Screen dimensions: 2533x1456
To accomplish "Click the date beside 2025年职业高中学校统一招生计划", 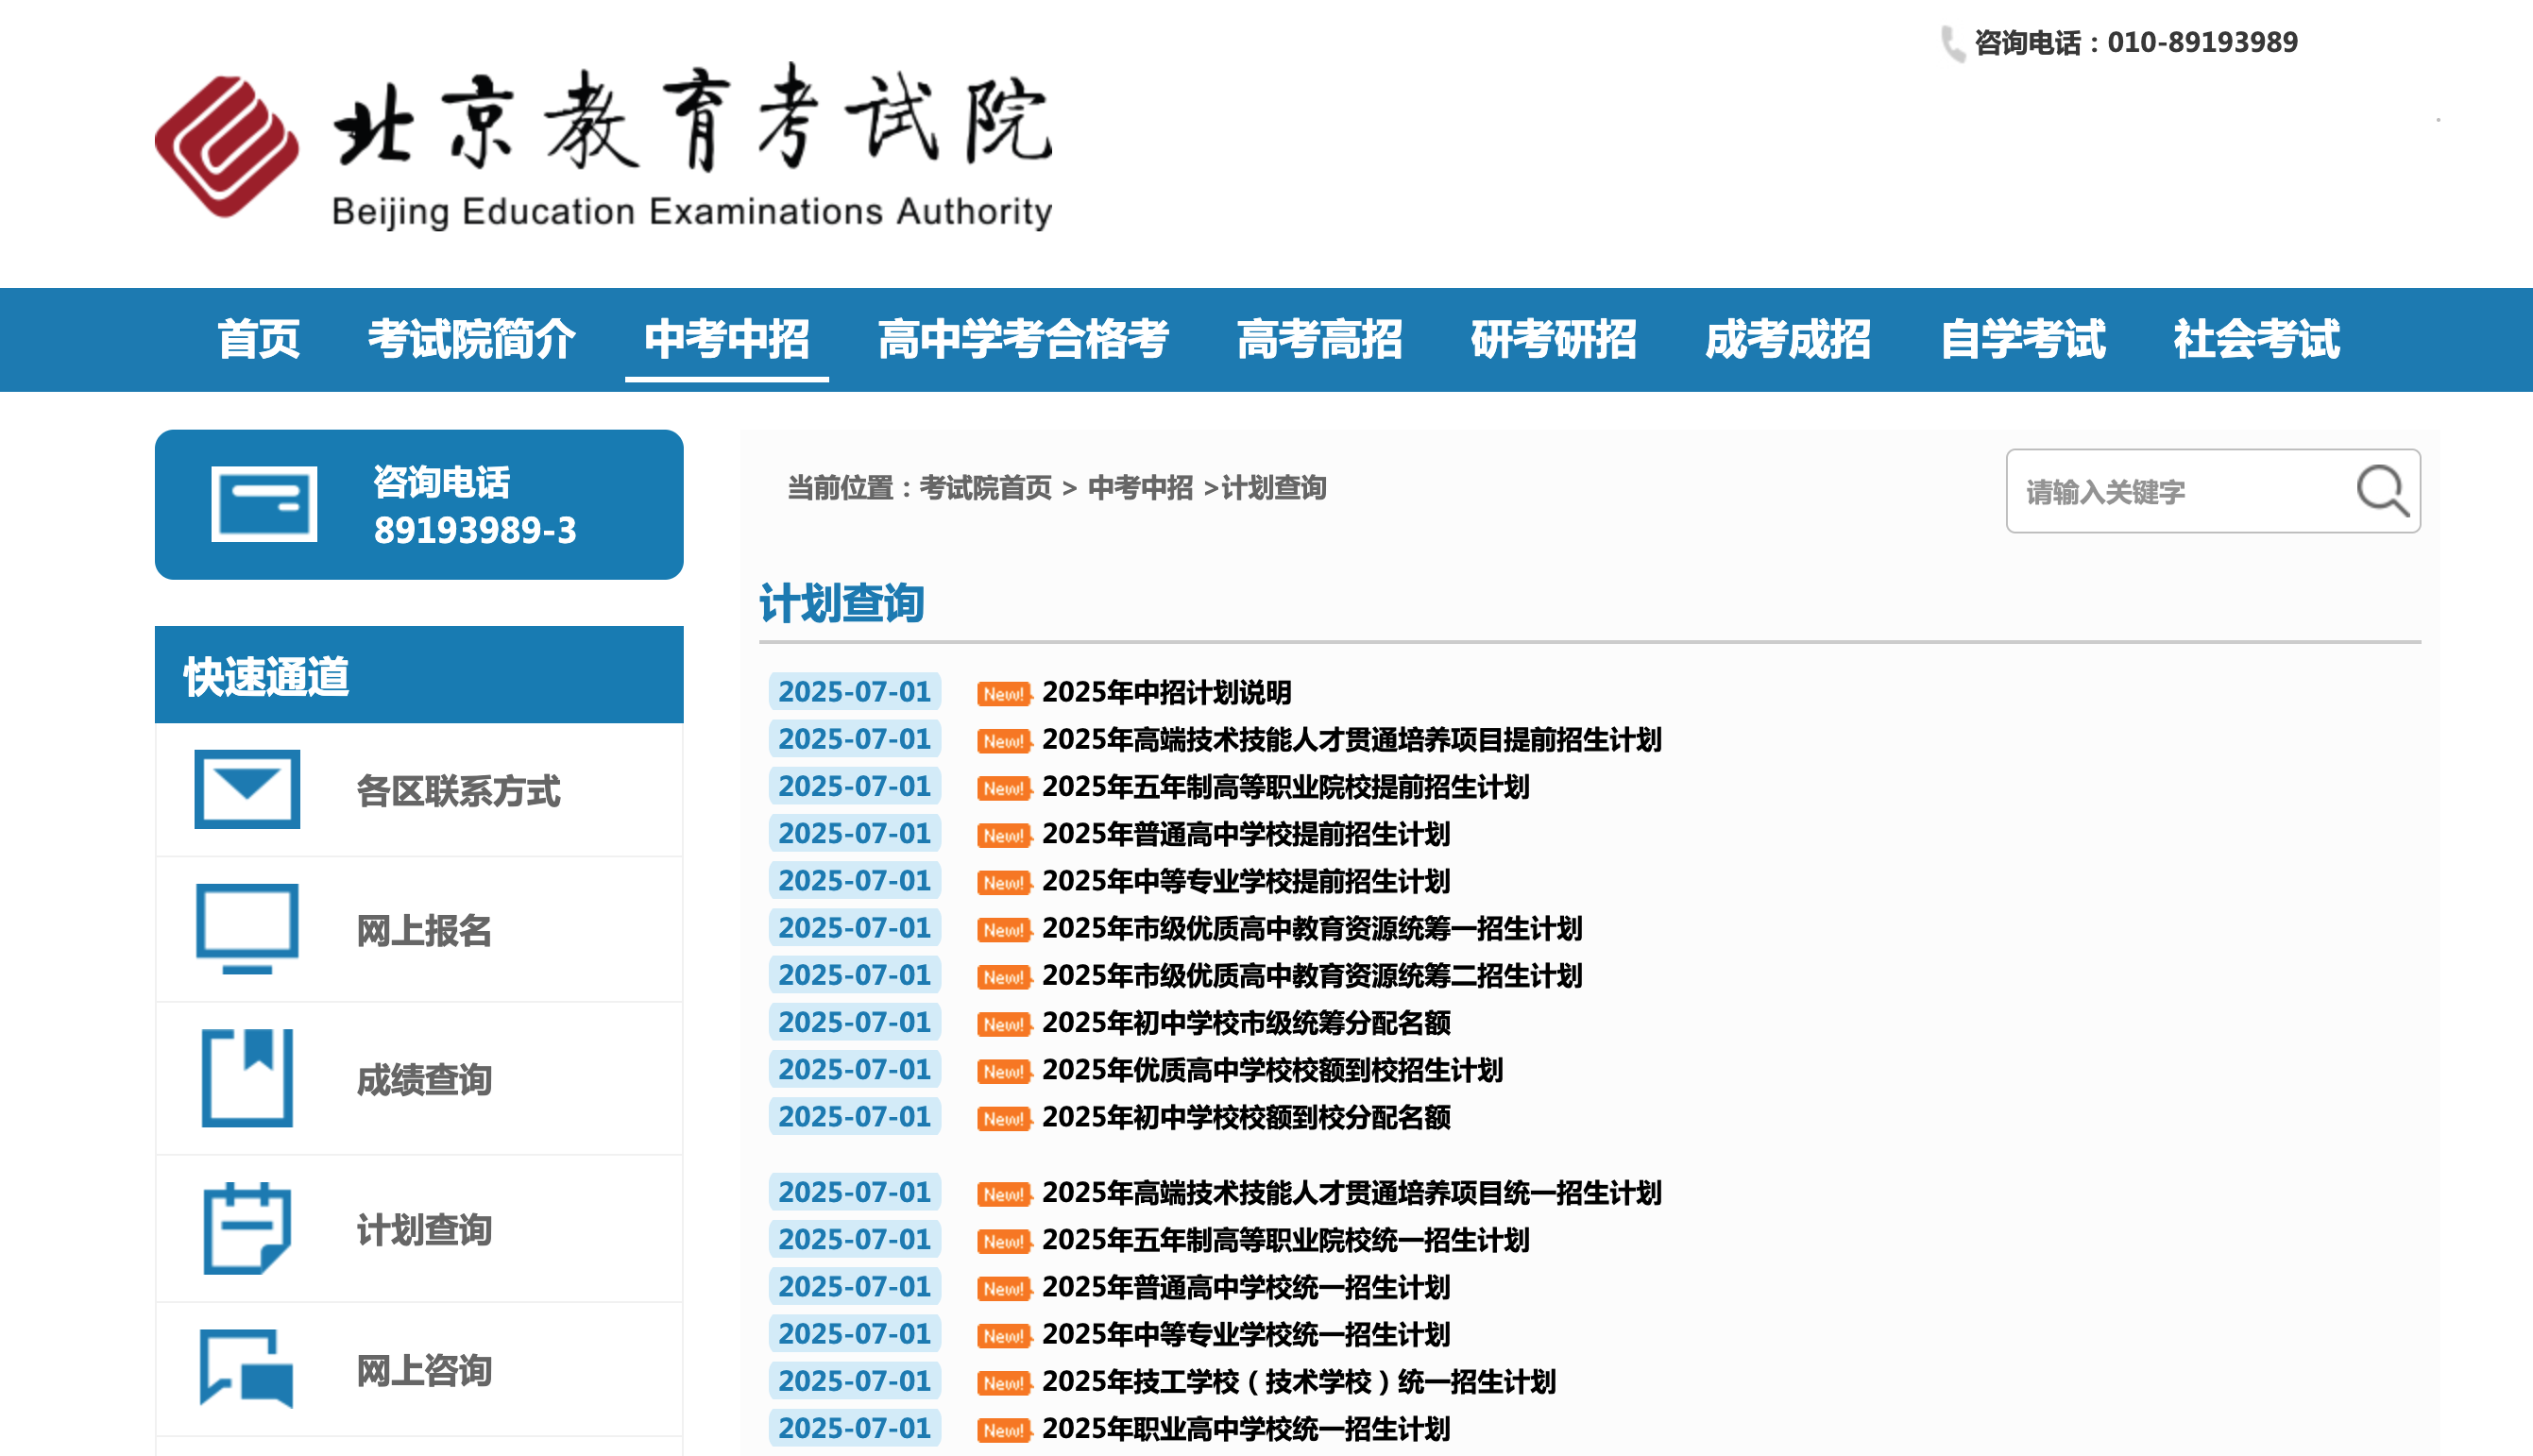I will click(x=854, y=1428).
